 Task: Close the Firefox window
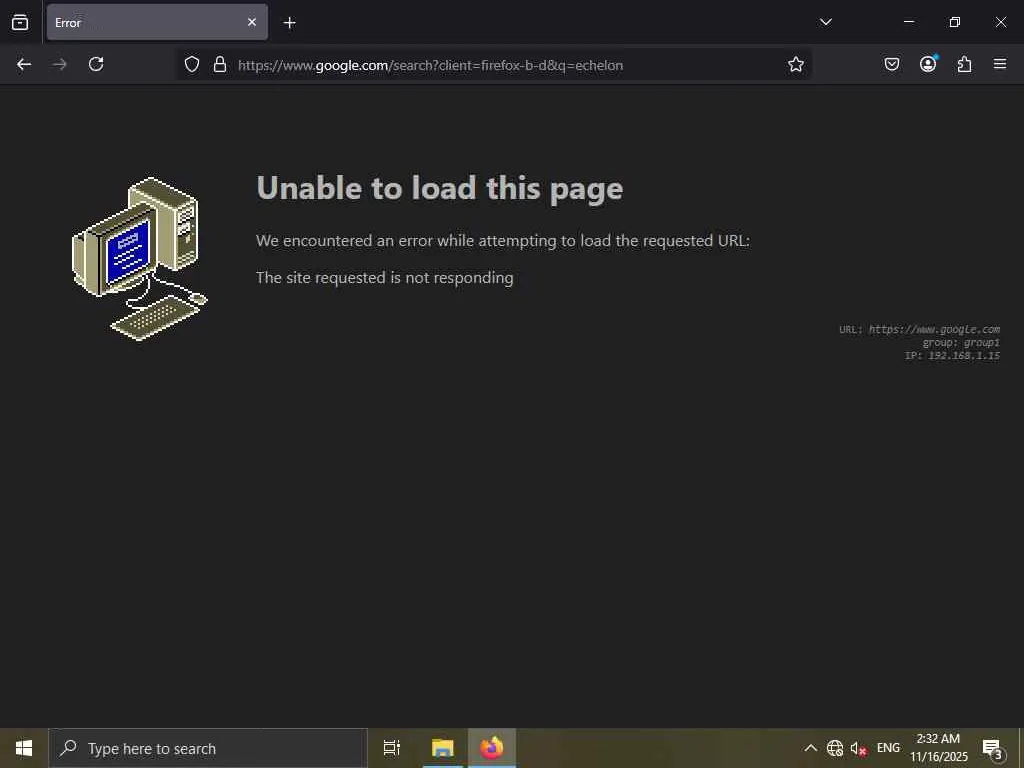pos(1000,22)
